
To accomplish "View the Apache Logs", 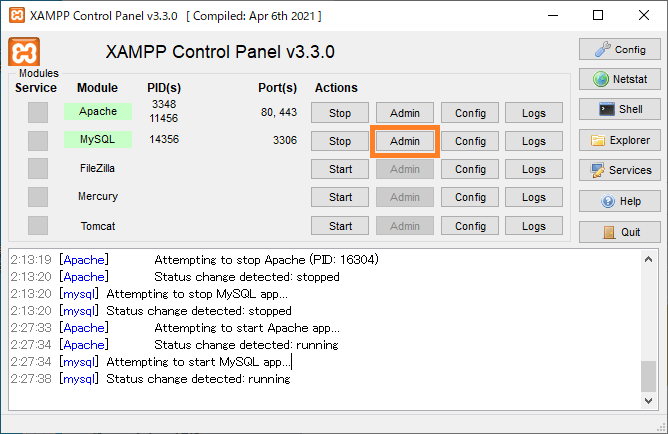I will (534, 113).
